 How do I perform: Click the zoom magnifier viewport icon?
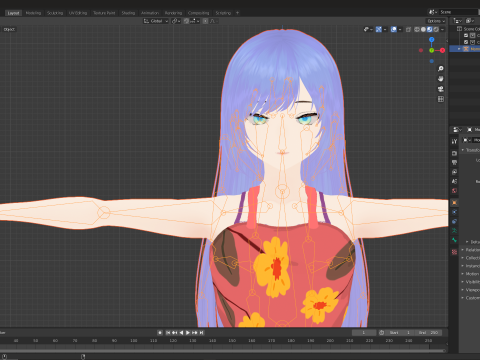click(441, 69)
